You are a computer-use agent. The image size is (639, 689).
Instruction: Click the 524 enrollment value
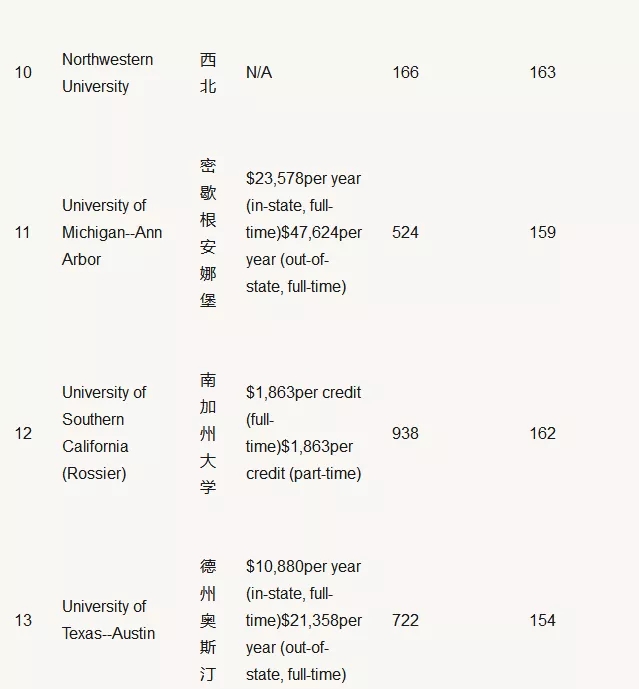(405, 232)
